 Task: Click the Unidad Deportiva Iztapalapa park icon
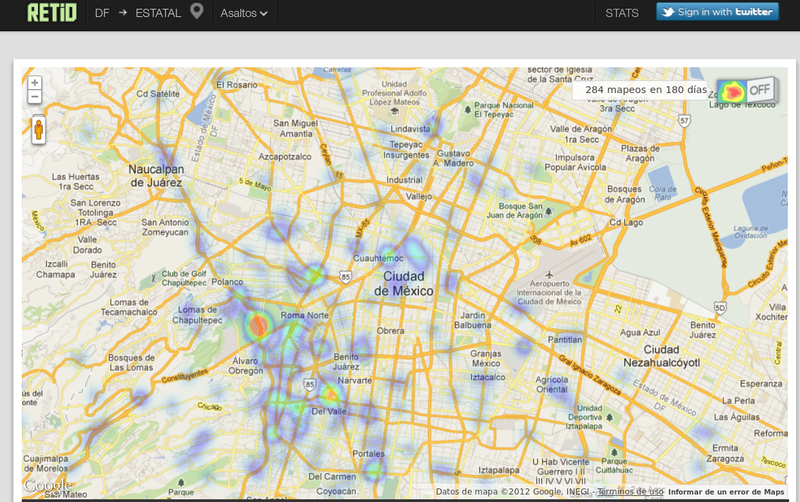click(609, 417)
